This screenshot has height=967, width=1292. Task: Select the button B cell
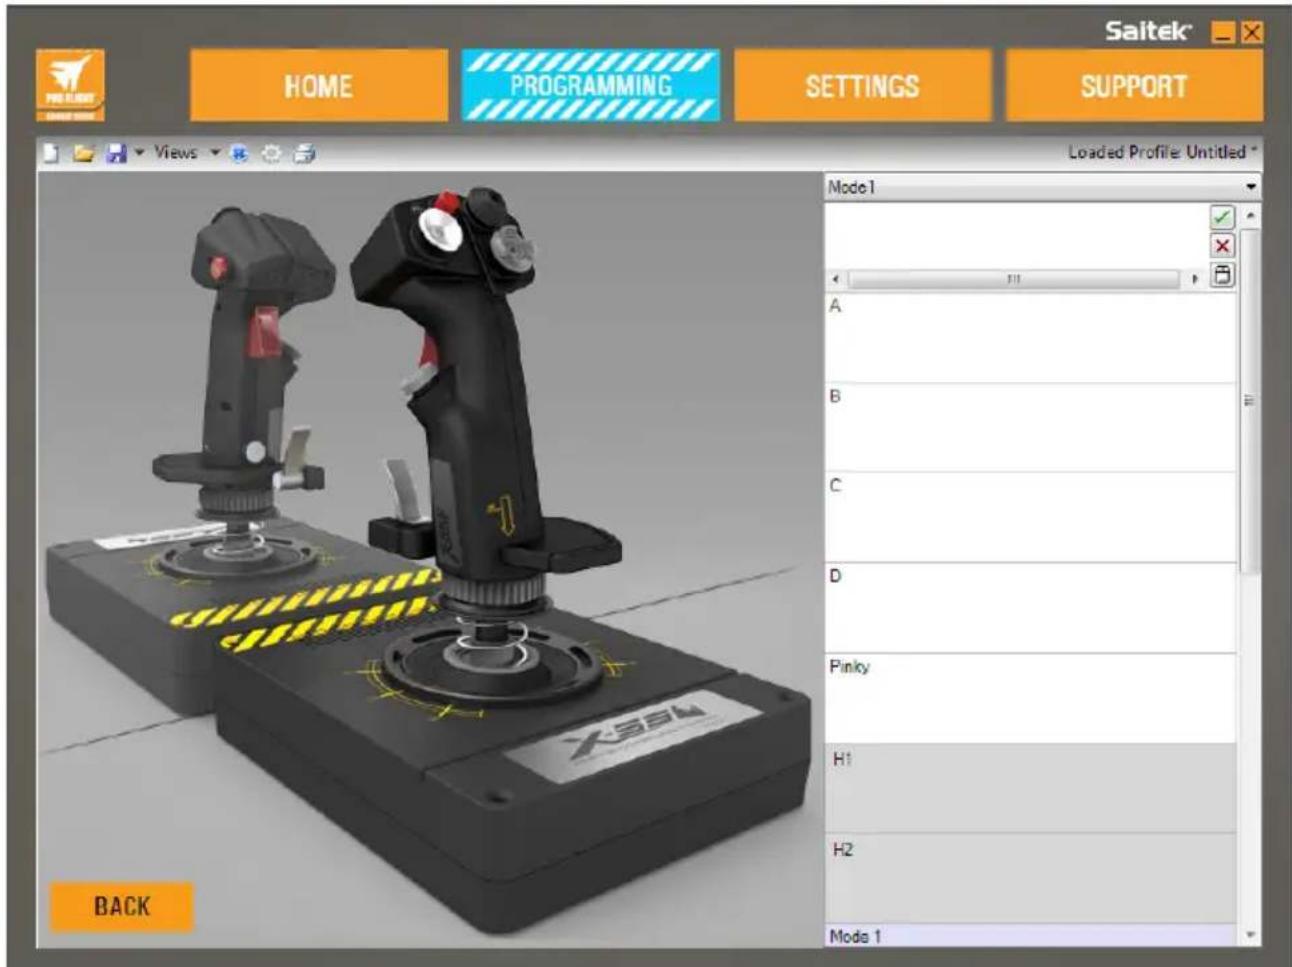(1030, 428)
